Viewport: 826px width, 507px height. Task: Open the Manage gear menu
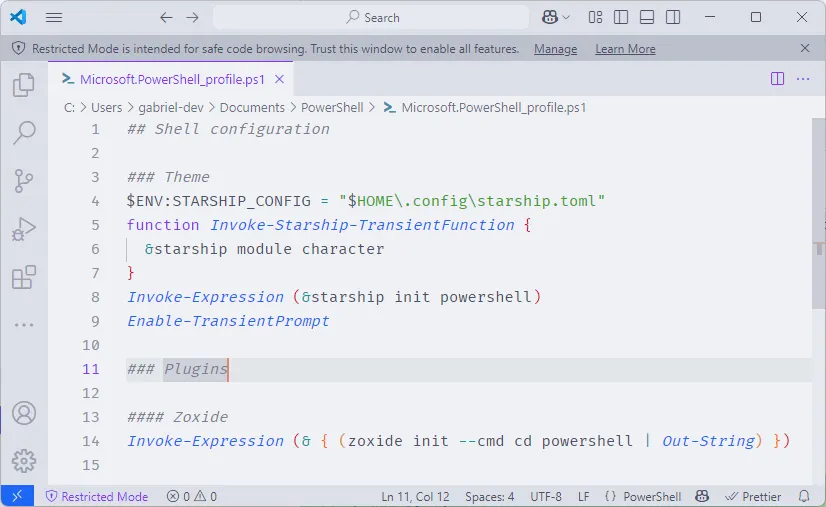point(24,461)
